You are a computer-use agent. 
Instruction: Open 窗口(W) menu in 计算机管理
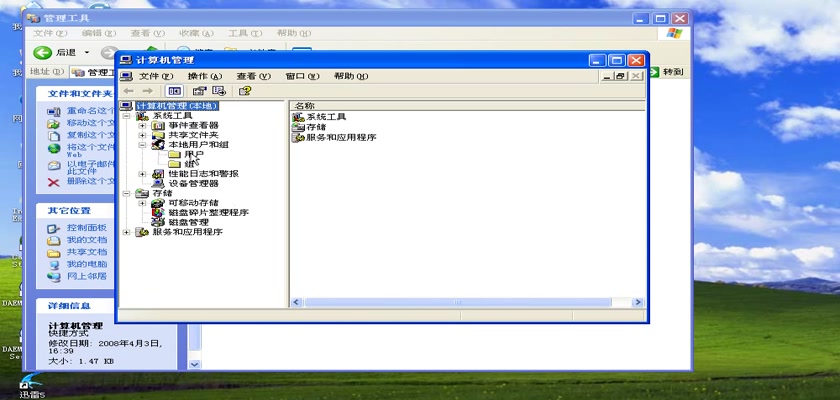point(302,77)
